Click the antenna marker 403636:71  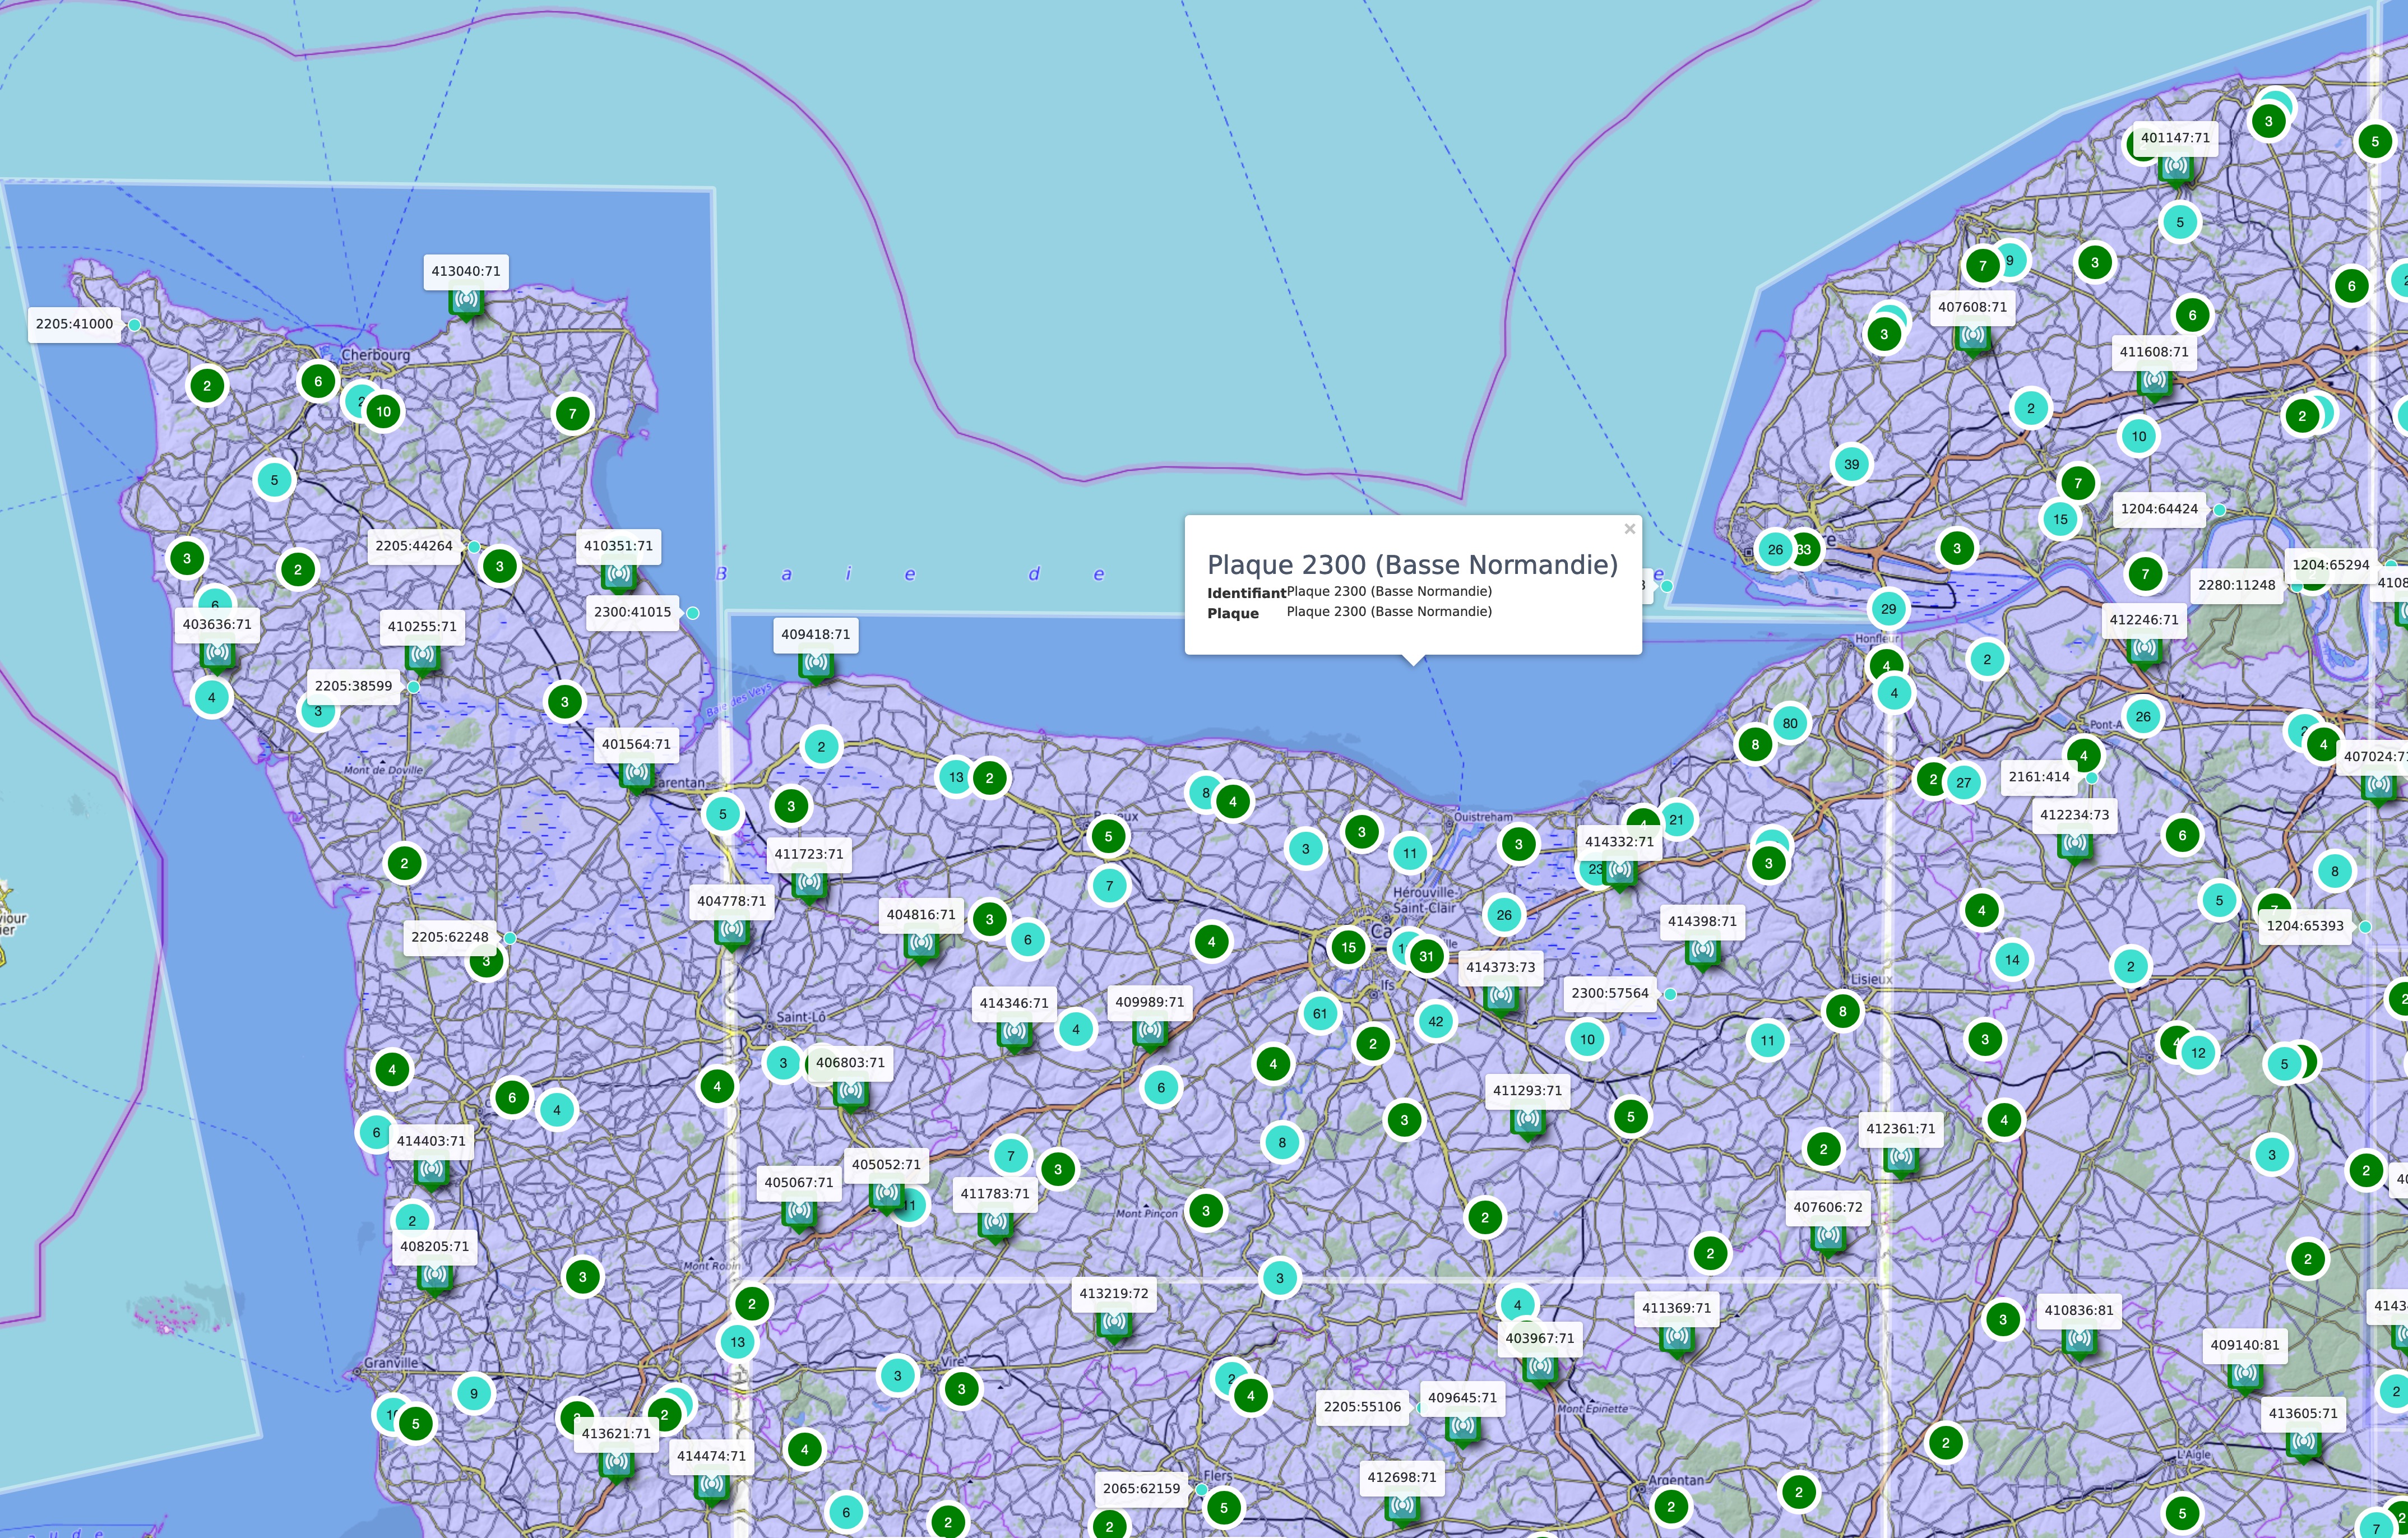(217, 654)
